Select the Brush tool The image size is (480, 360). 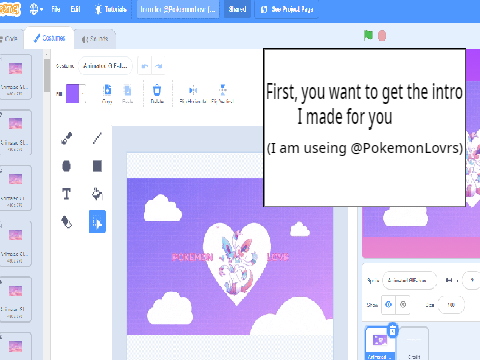[x=67, y=138]
